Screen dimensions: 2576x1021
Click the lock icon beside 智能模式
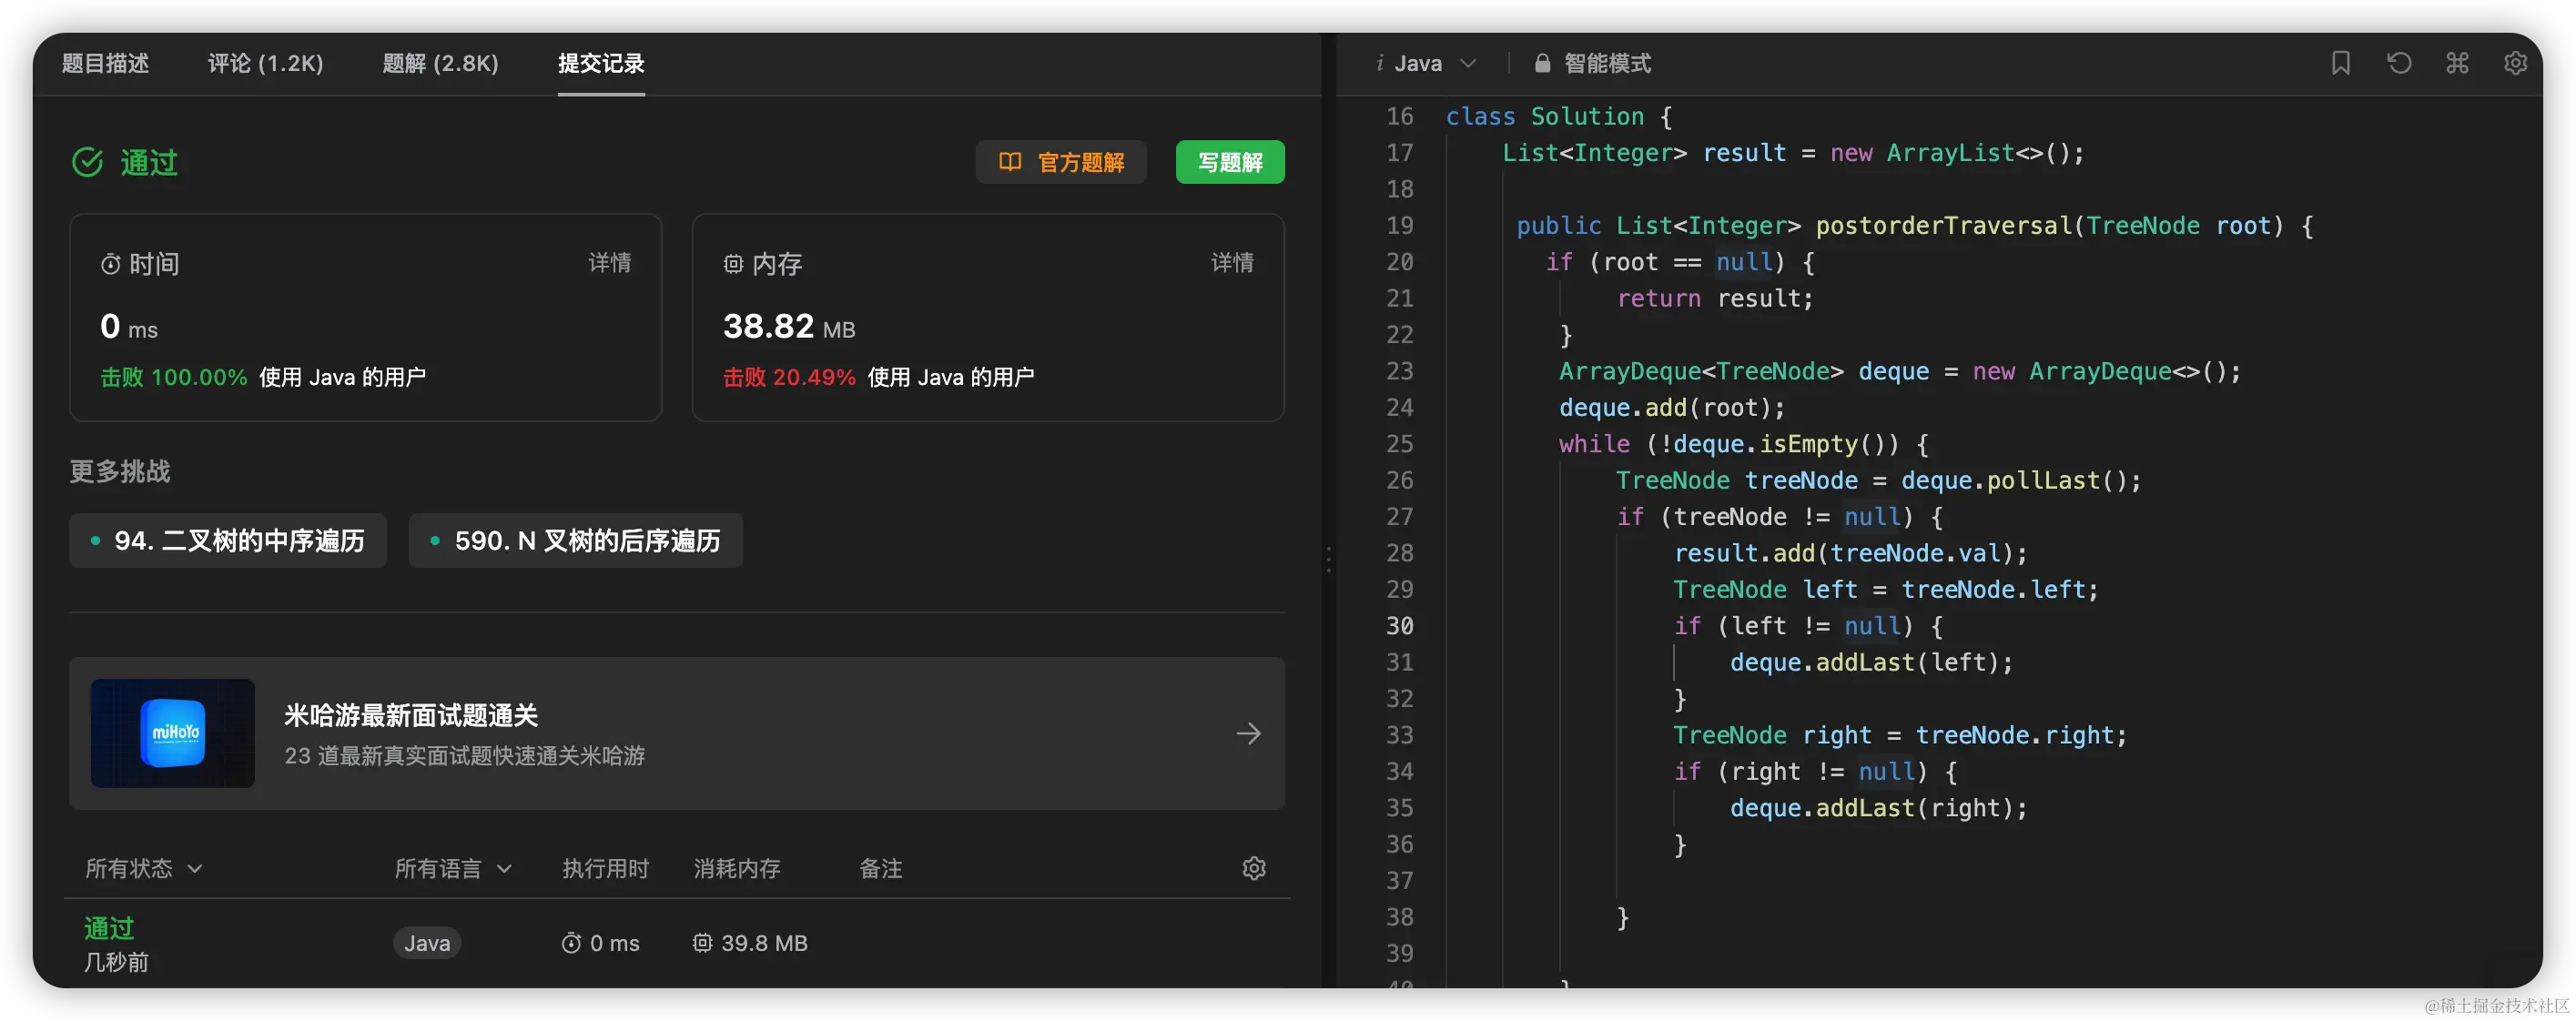point(1542,64)
